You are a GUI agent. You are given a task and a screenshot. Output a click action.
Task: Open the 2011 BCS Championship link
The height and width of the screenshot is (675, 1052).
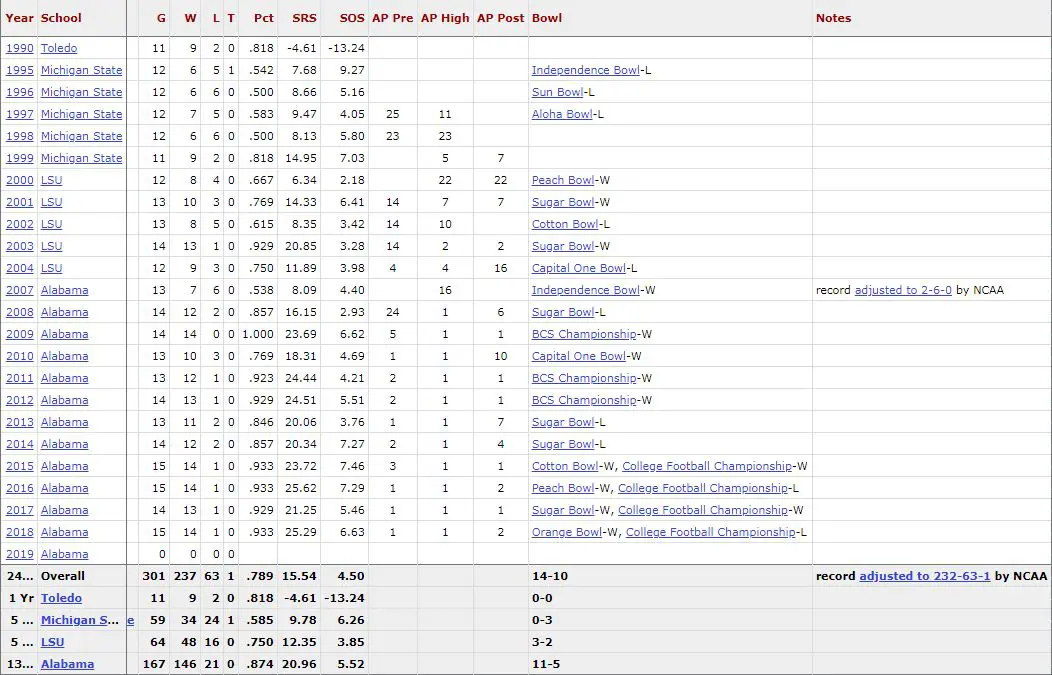point(584,378)
